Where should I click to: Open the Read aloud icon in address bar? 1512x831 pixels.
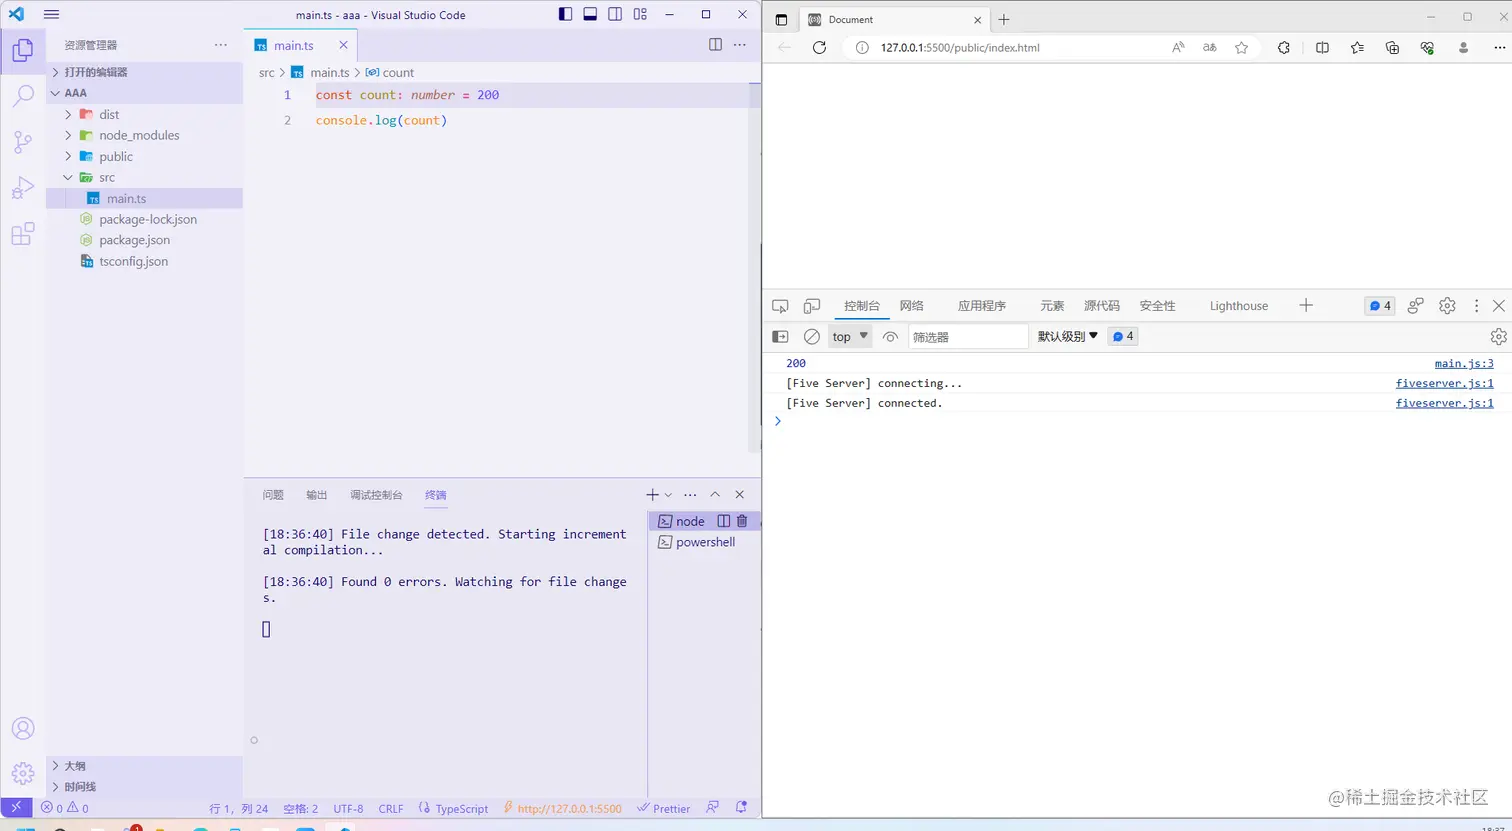1178,47
